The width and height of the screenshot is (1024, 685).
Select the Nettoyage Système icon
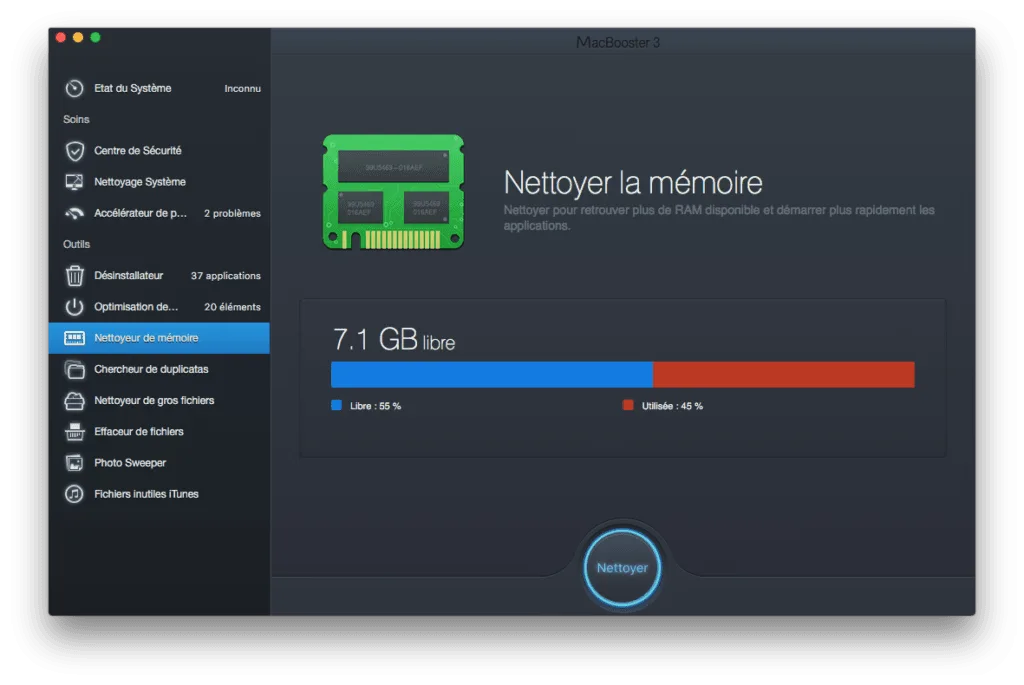[x=75, y=181]
